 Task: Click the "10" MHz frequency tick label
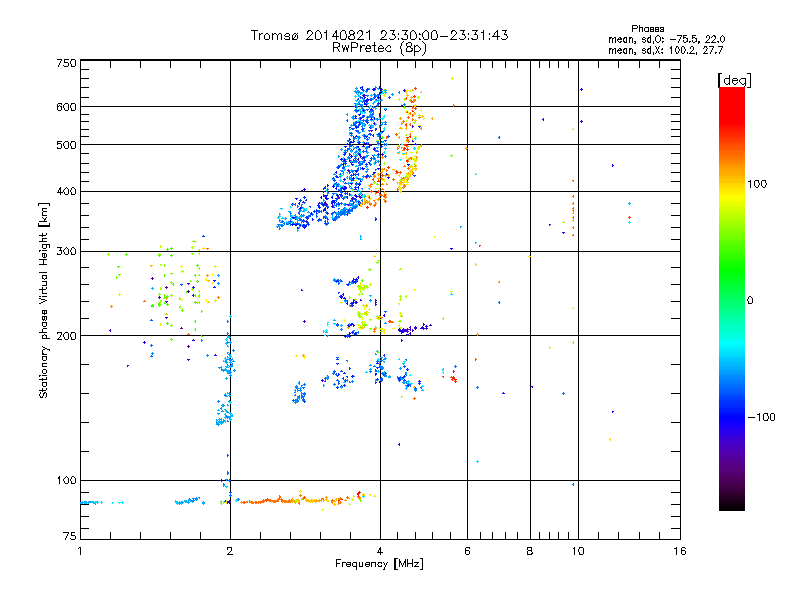[x=578, y=551]
